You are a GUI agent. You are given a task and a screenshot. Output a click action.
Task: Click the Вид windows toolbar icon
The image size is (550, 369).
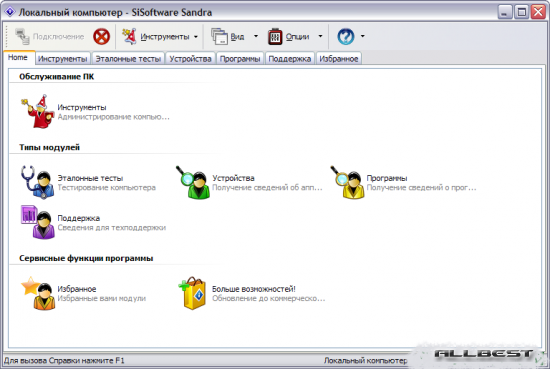coord(219,36)
